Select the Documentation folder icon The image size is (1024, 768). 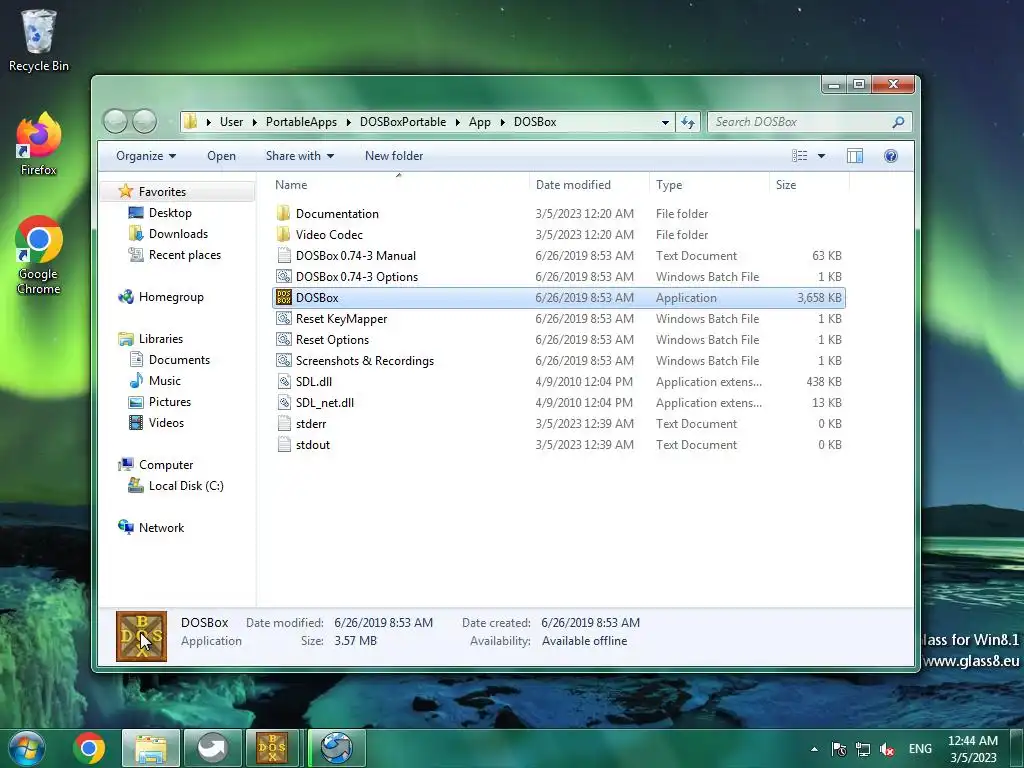283,214
